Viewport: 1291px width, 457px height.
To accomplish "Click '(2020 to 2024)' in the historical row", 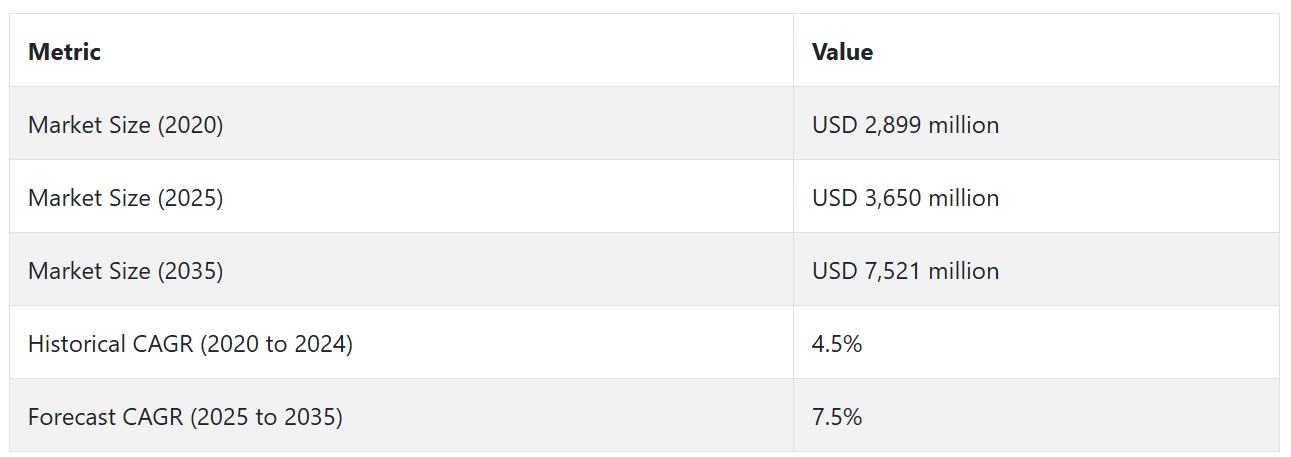I will tap(276, 344).
